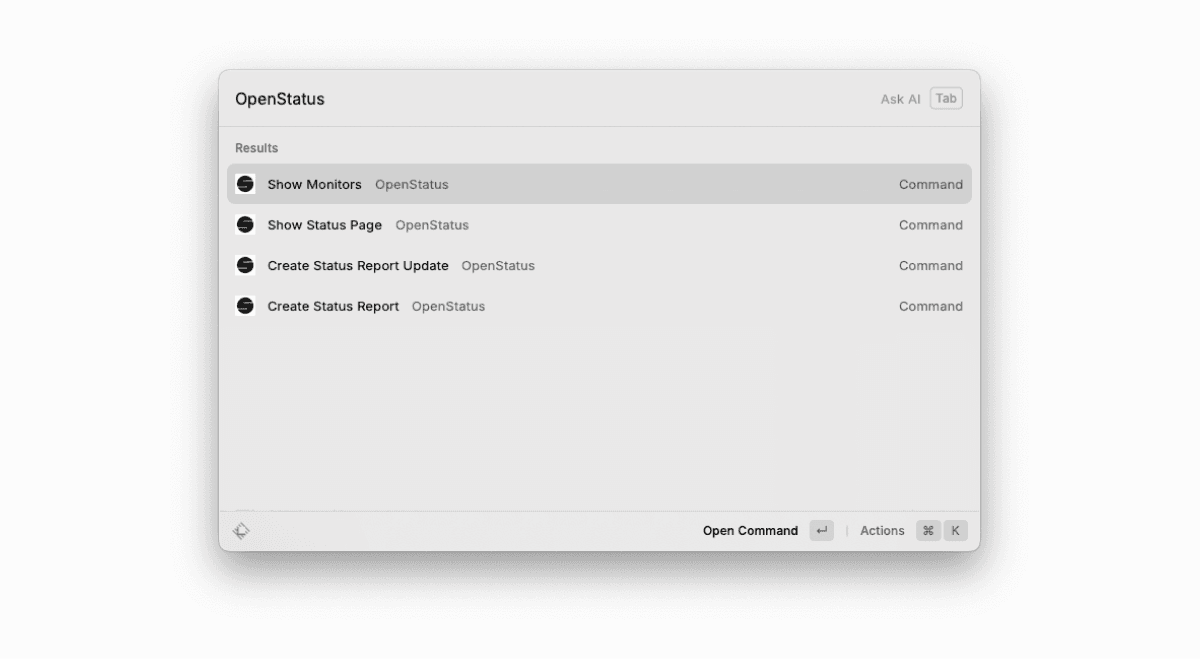Click the OpenStatus subtitle next to Create Status Report

coord(447,306)
